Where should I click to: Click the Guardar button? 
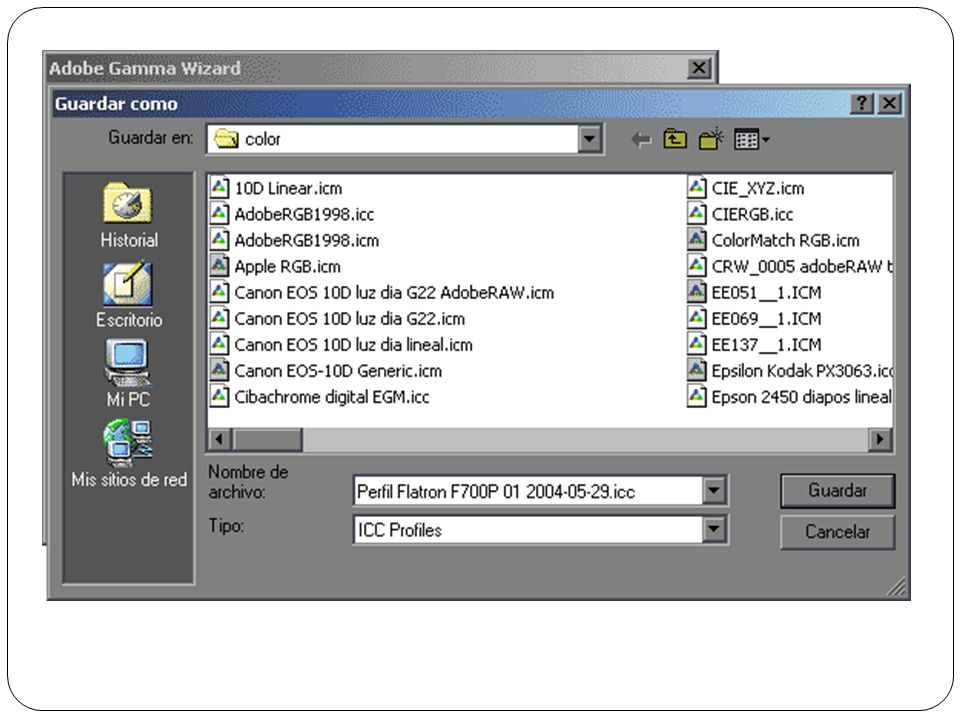click(837, 490)
